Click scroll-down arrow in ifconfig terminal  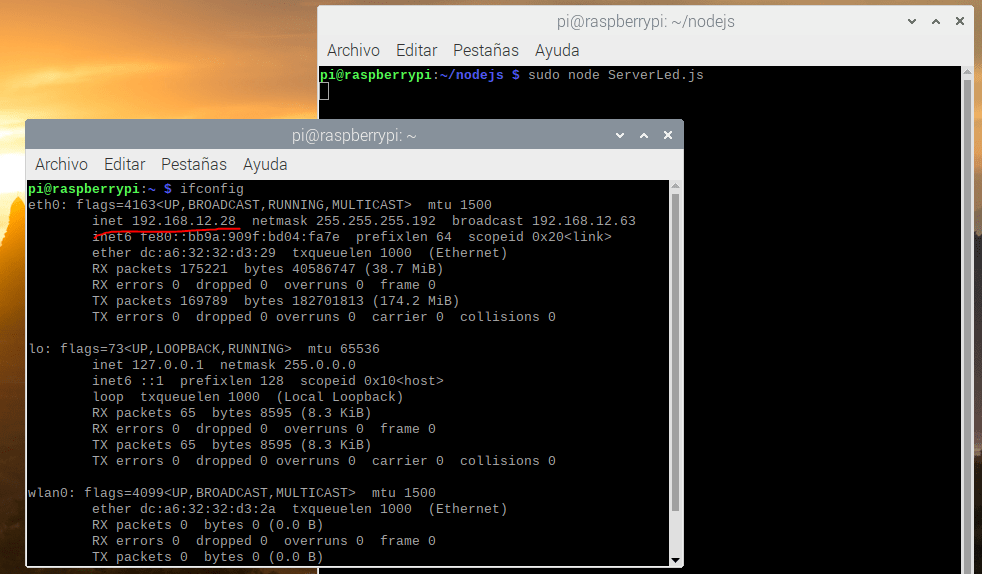[675, 559]
